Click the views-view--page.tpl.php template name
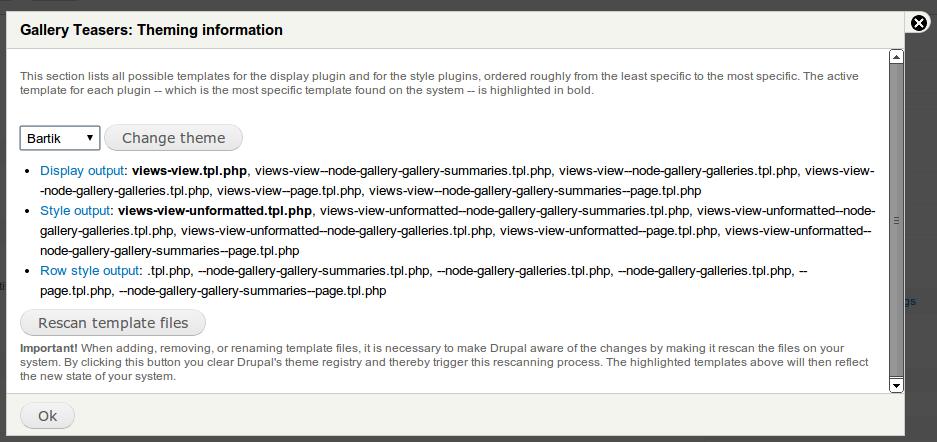This screenshot has height=442, width=937. (289, 190)
